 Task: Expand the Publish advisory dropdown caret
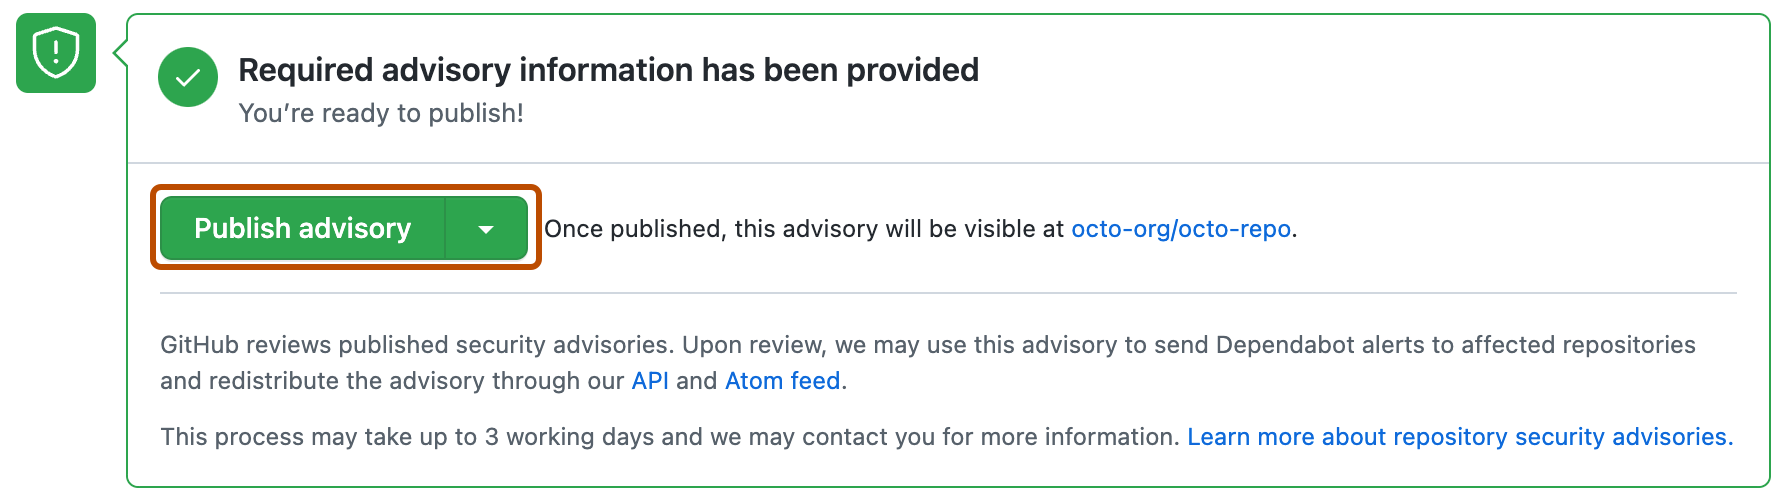486,229
